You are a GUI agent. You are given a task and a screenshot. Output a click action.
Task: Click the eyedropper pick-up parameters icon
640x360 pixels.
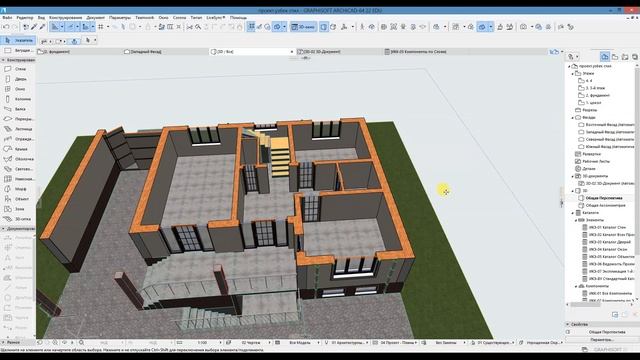(x=34, y=27)
